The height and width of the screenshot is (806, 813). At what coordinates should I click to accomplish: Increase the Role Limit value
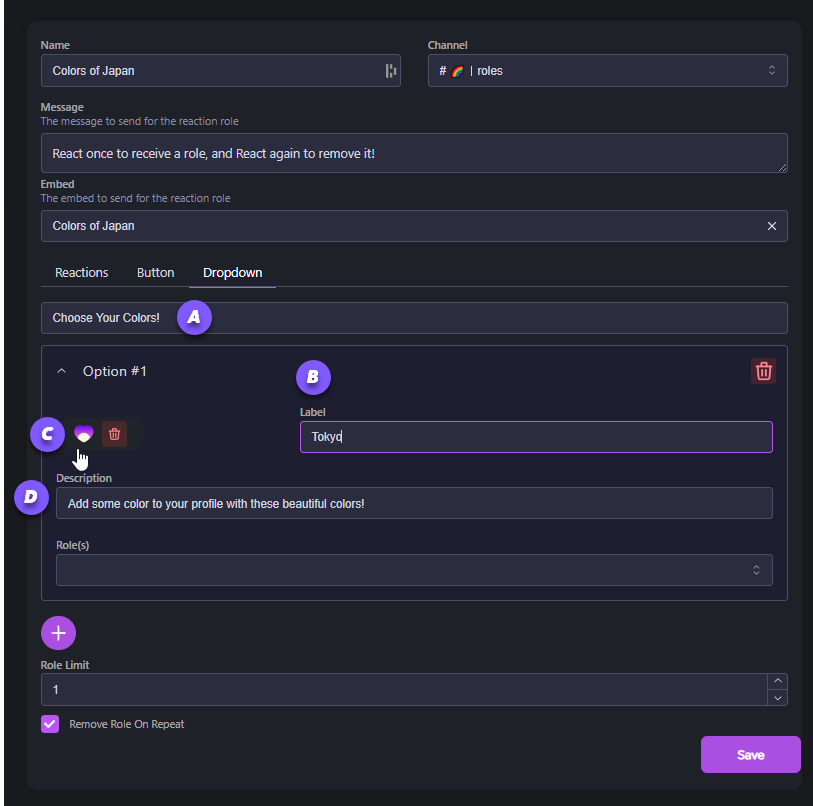tap(777, 682)
